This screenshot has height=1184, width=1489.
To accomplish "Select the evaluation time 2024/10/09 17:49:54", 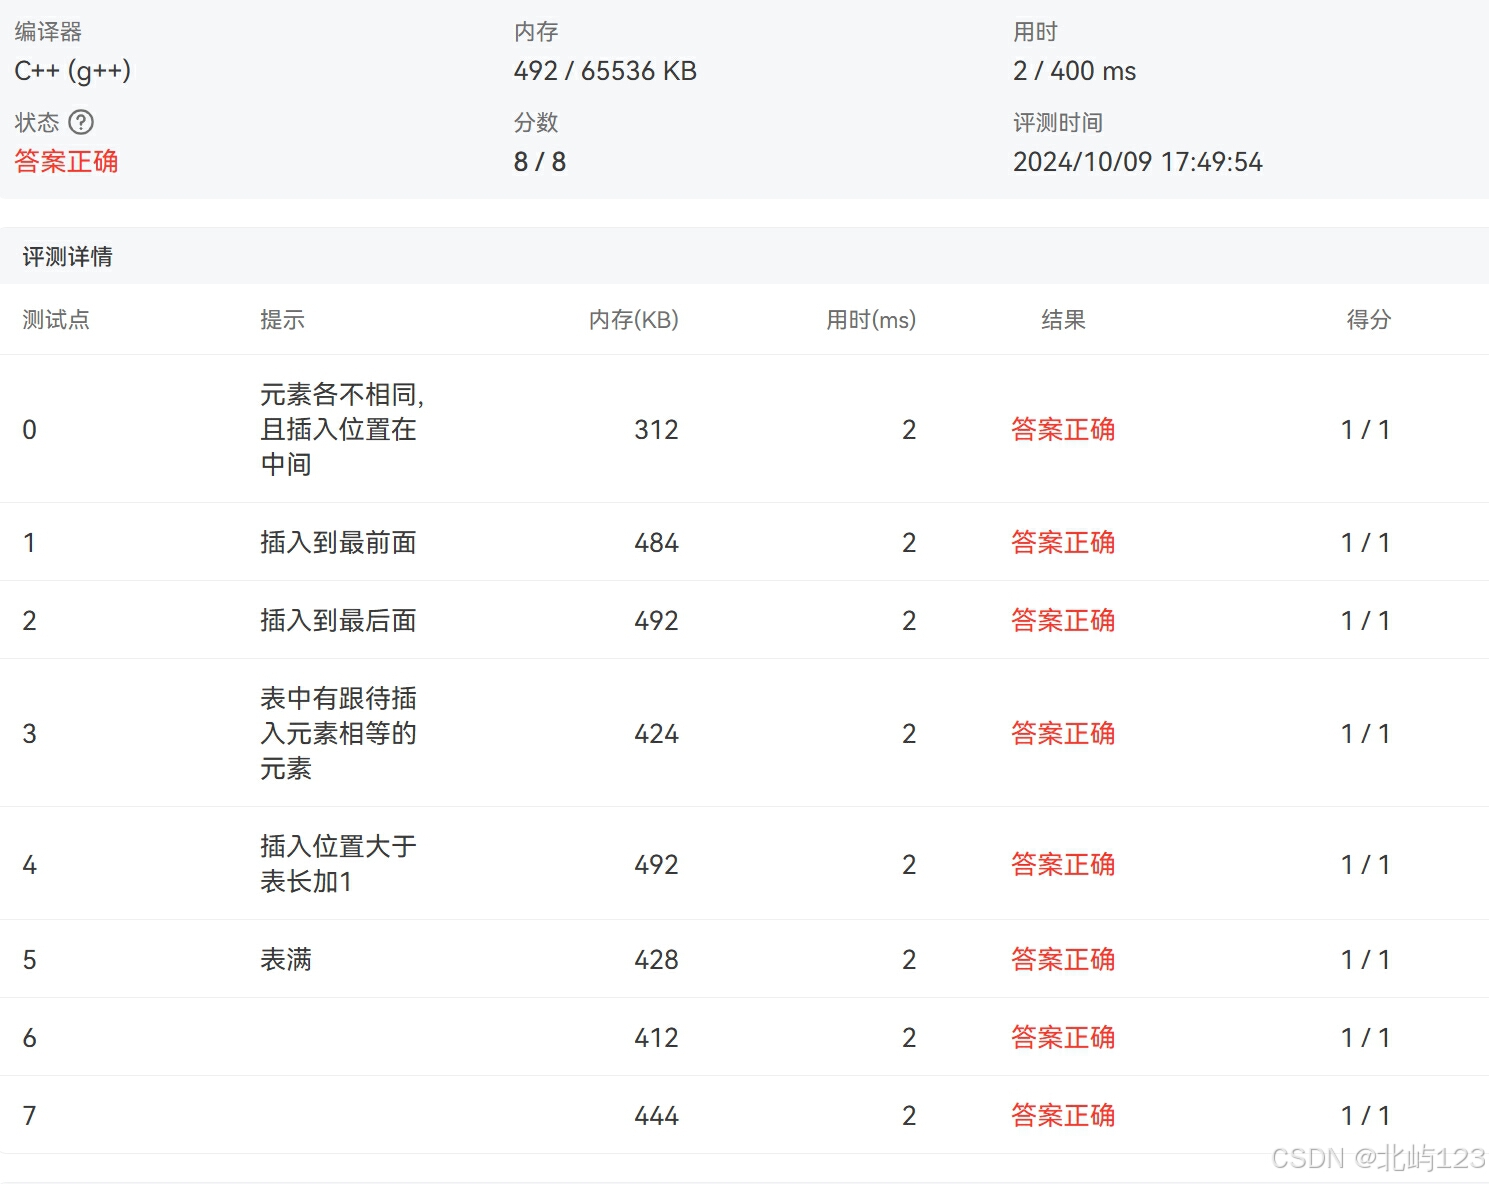I will pos(1137,161).
